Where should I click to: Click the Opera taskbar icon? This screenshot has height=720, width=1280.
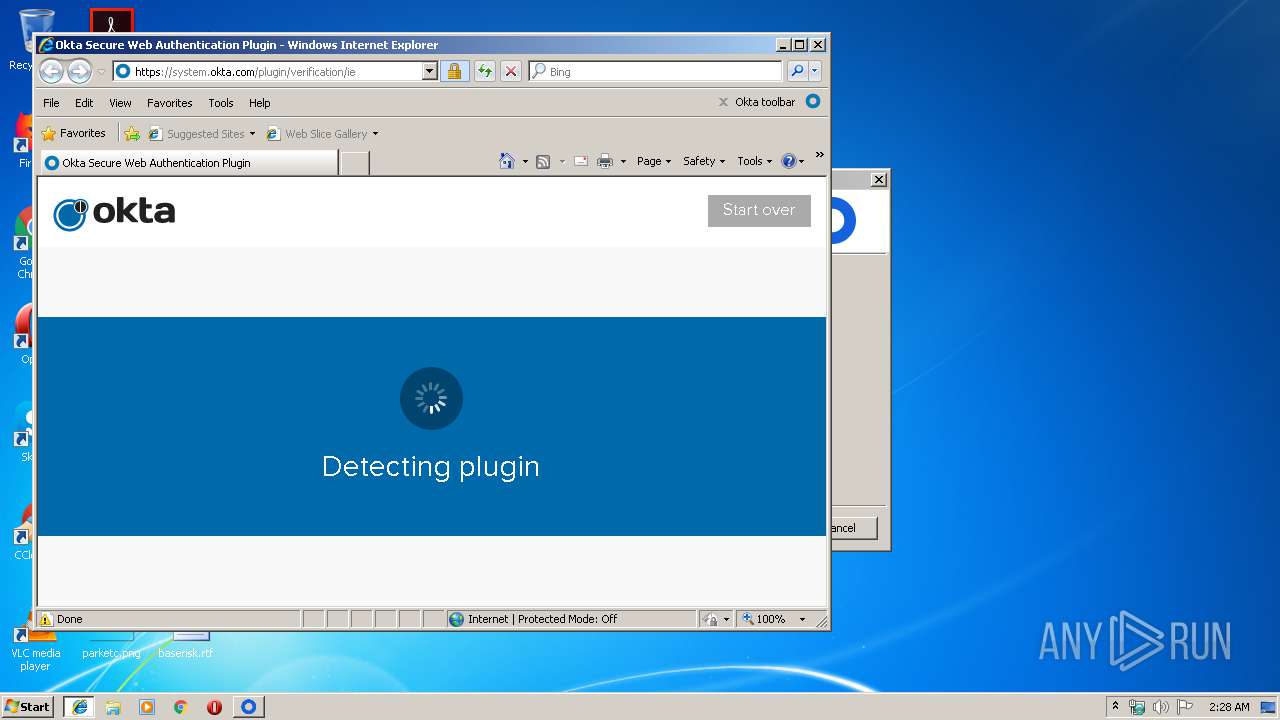214,707
